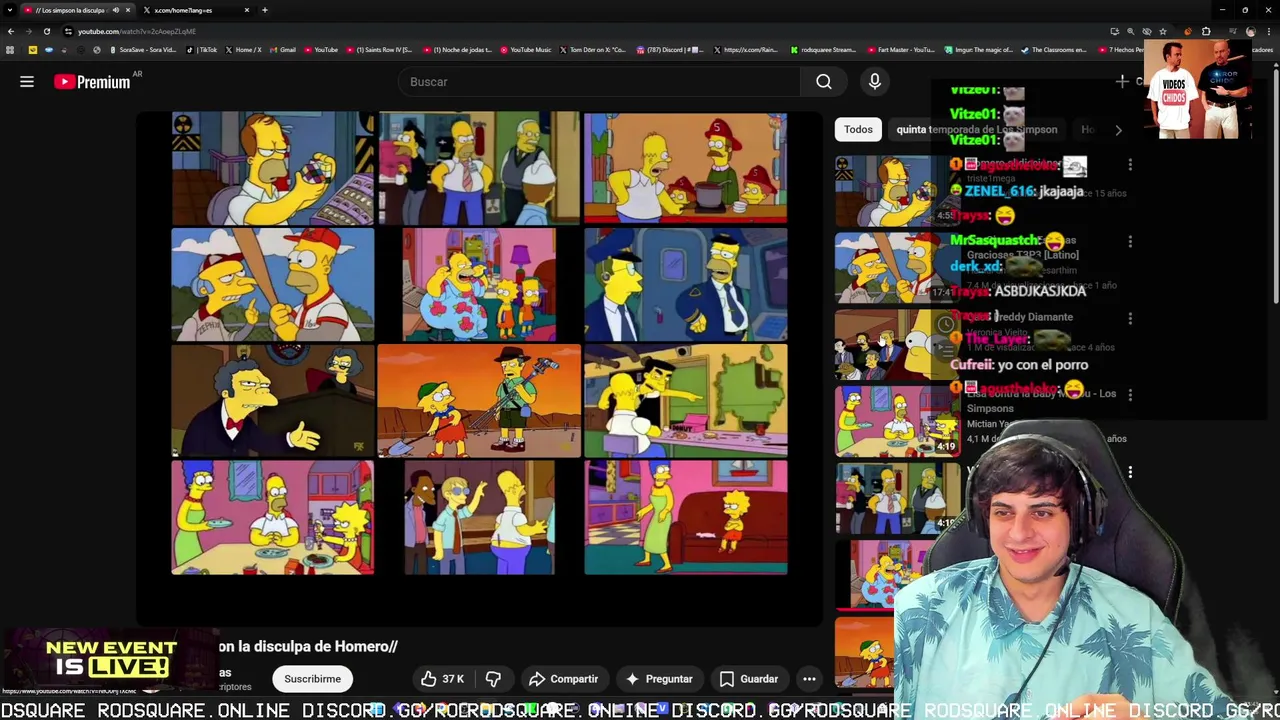Open Home / X bookmark
Screen dimensions: 1280x720
pos(244,50)
